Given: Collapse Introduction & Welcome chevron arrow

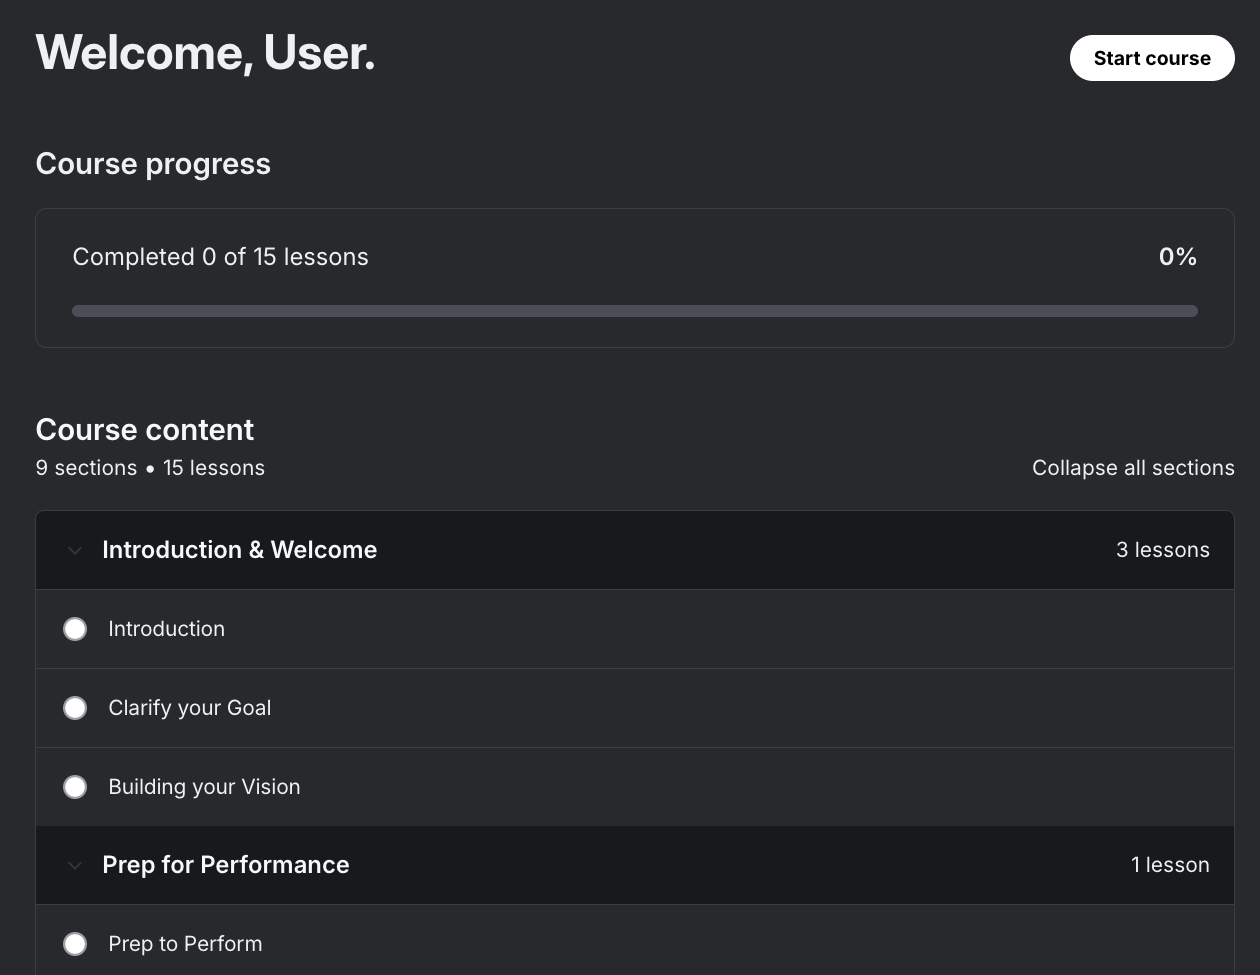Looking at the screenshot, I should (75, 550).
